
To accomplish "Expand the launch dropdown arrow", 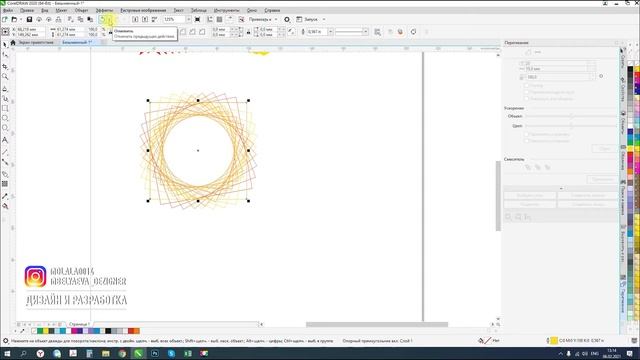I will tap(324, 19).
